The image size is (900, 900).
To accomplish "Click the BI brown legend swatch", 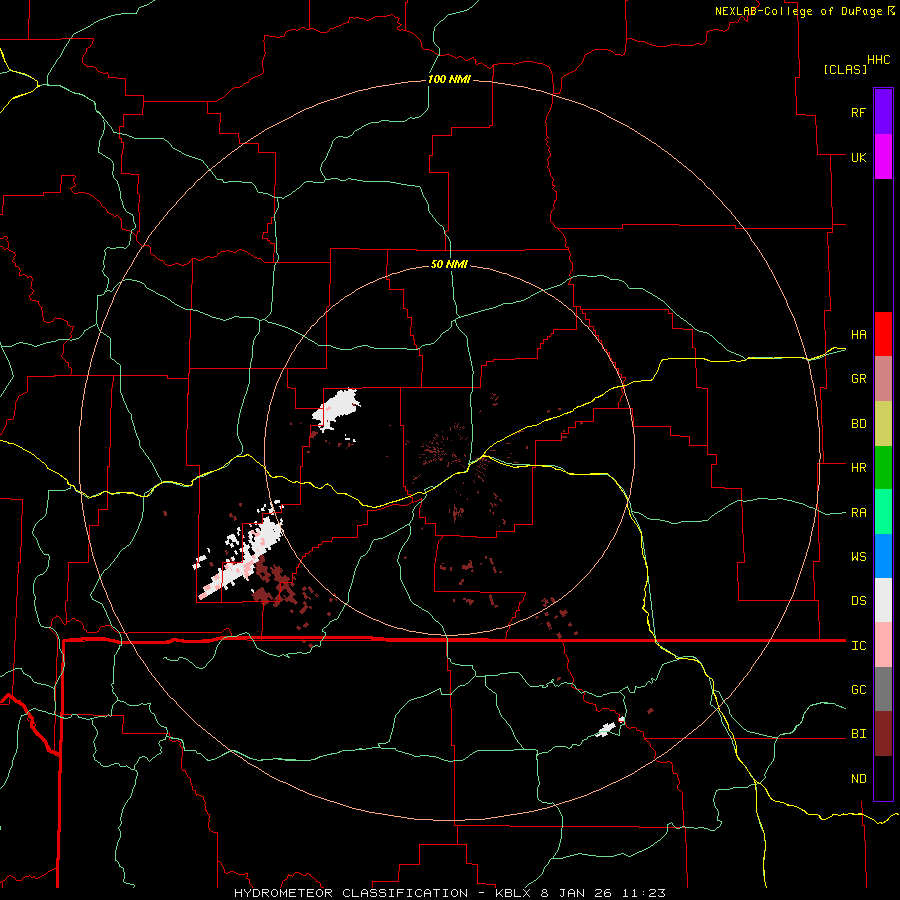I will [883, 734].
